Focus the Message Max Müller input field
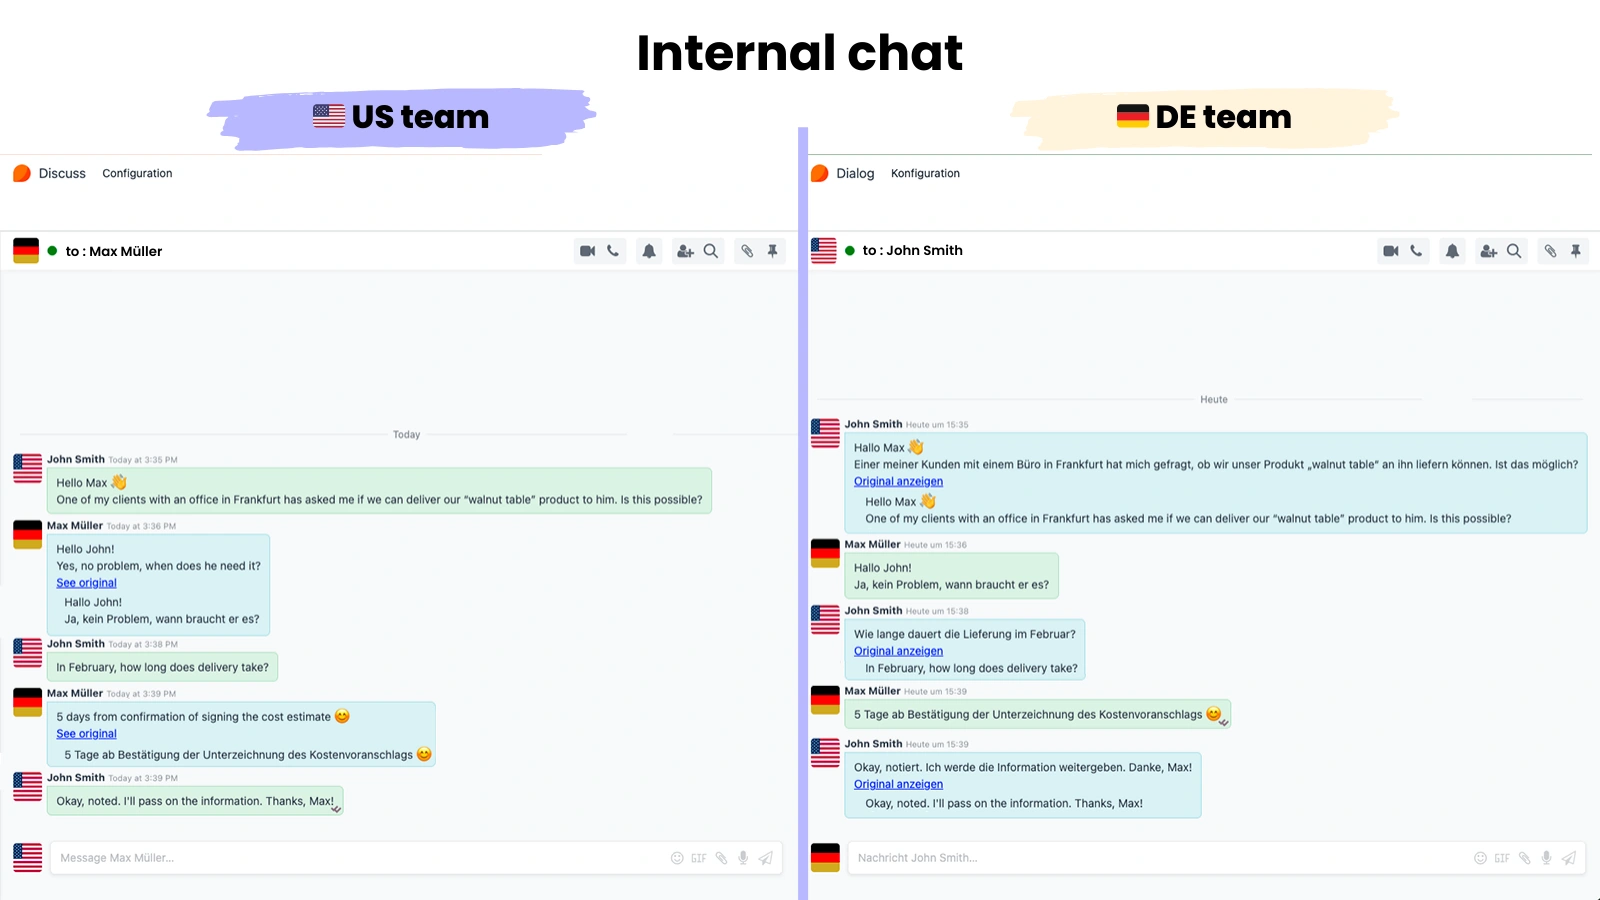 [350, 858]
